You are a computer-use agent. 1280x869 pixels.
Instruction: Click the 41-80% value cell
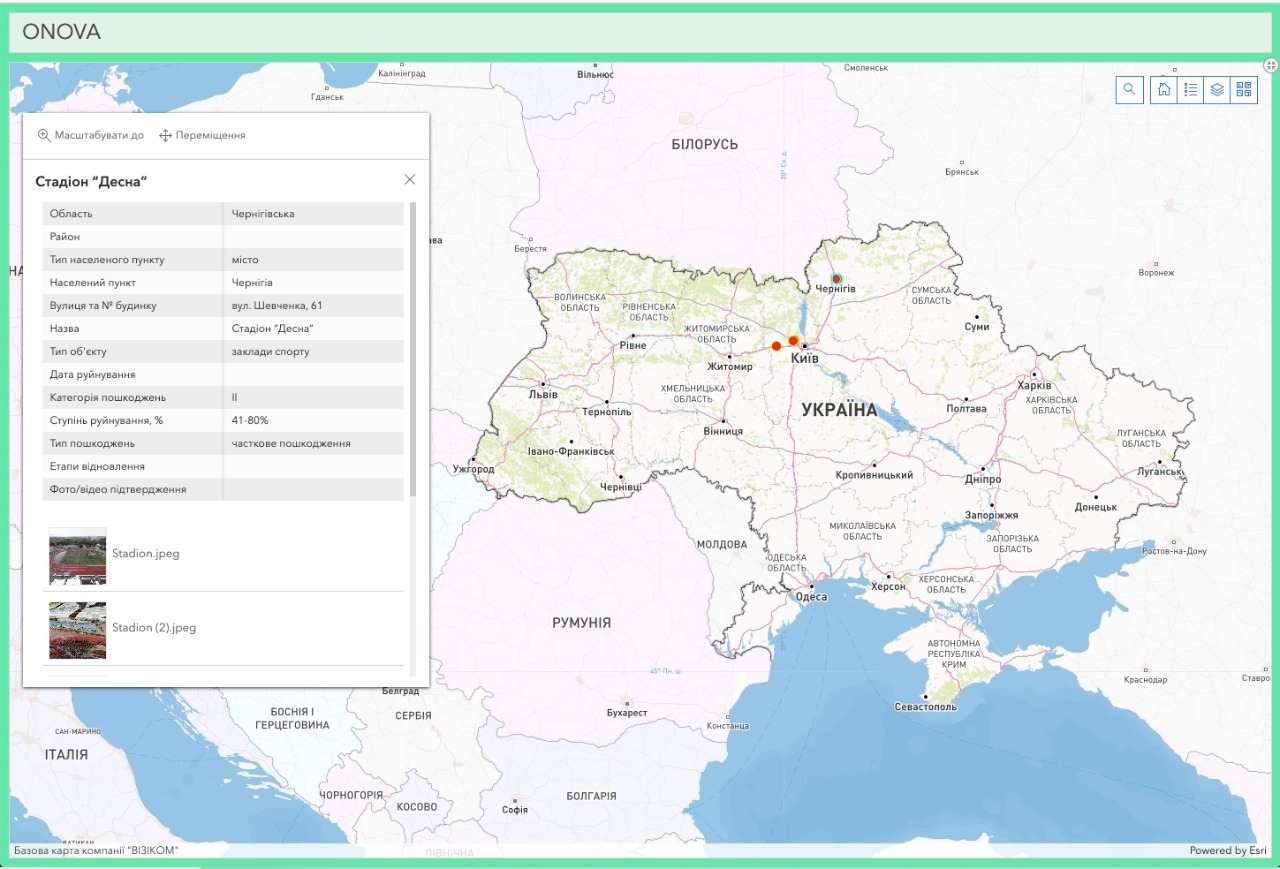tap(313, 421)
